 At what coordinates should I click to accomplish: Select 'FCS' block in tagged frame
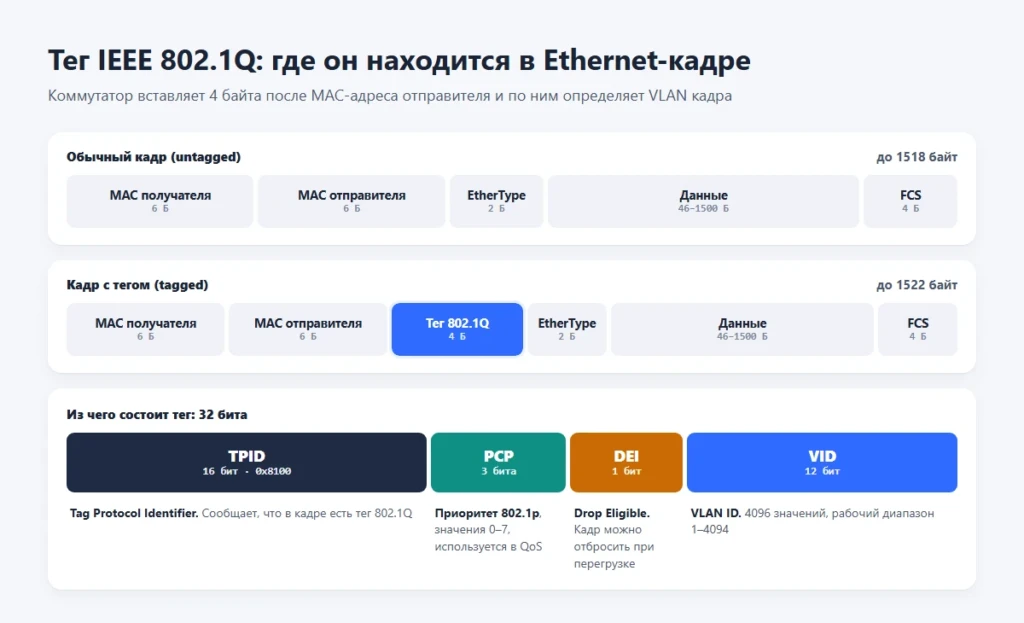918,329
